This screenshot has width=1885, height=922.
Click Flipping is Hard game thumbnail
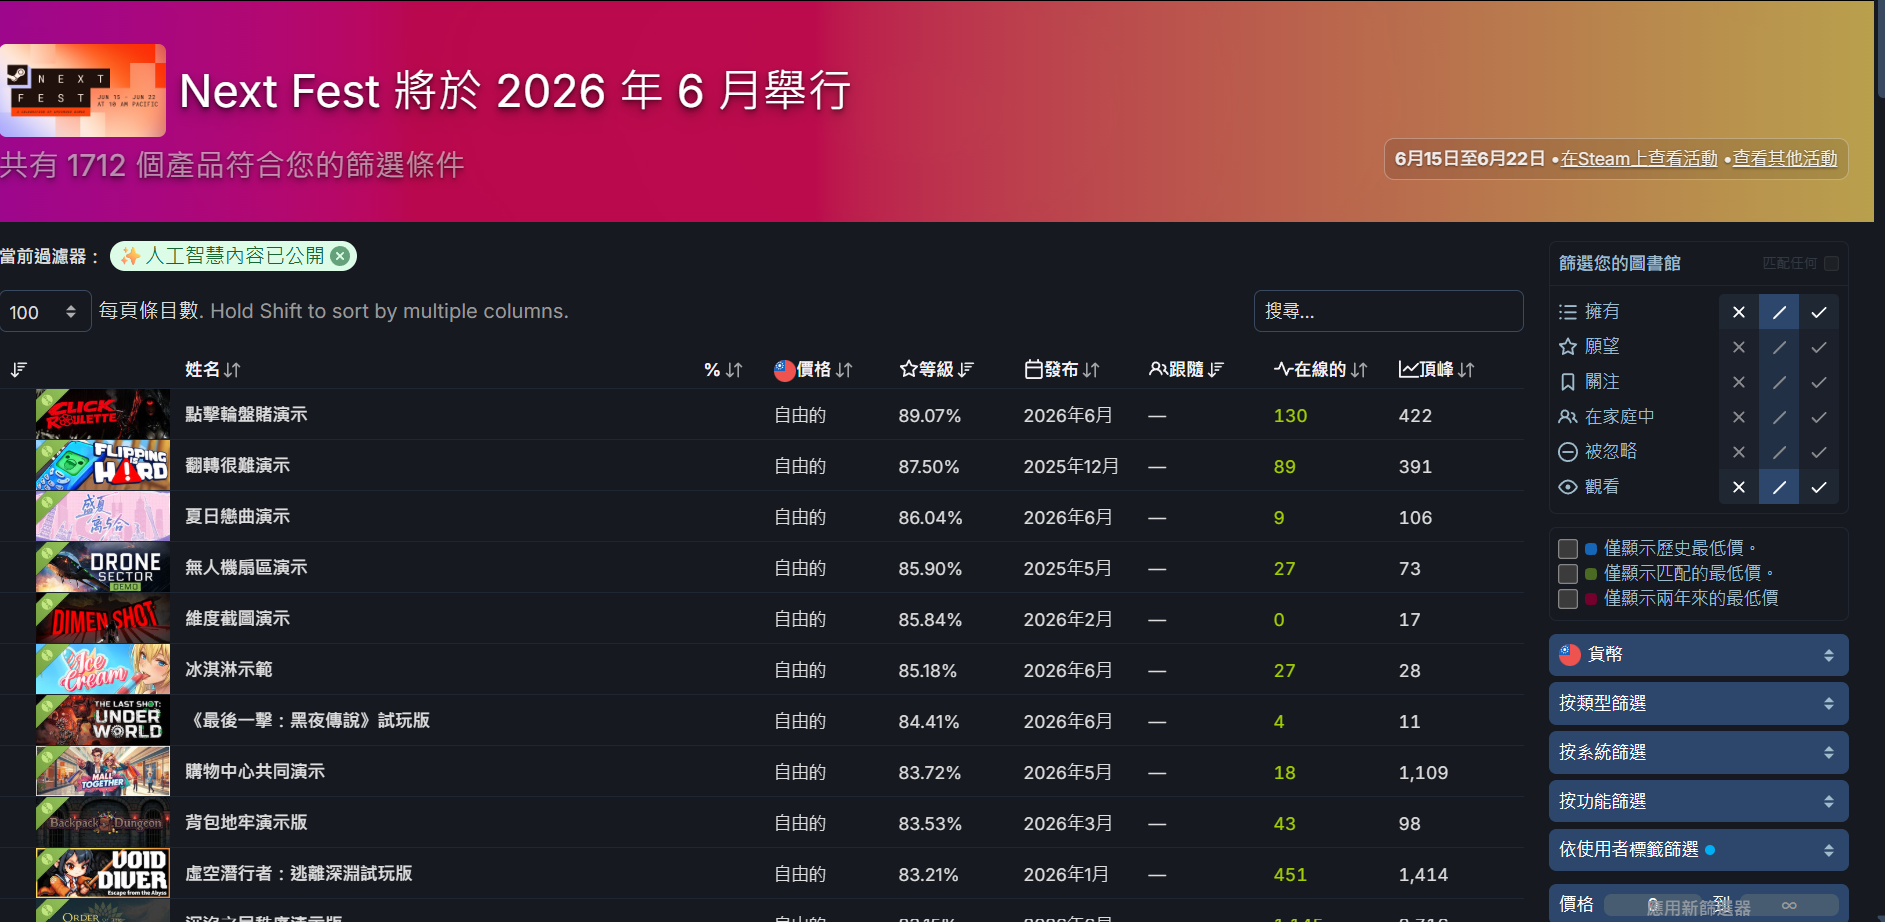click(x=103, y=465)
